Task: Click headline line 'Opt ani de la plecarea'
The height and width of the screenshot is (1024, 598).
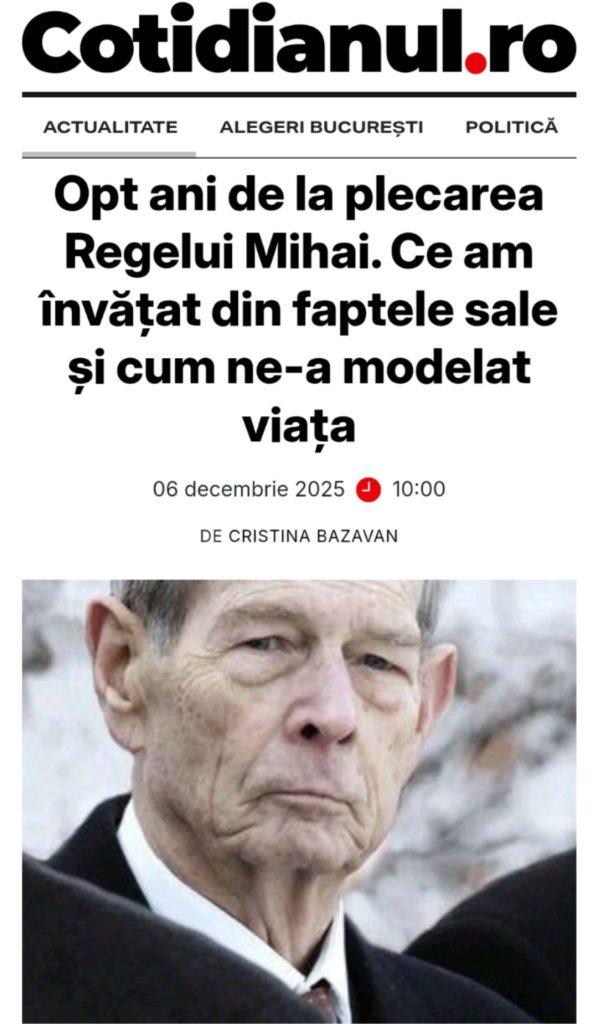Action: point(298,197)
